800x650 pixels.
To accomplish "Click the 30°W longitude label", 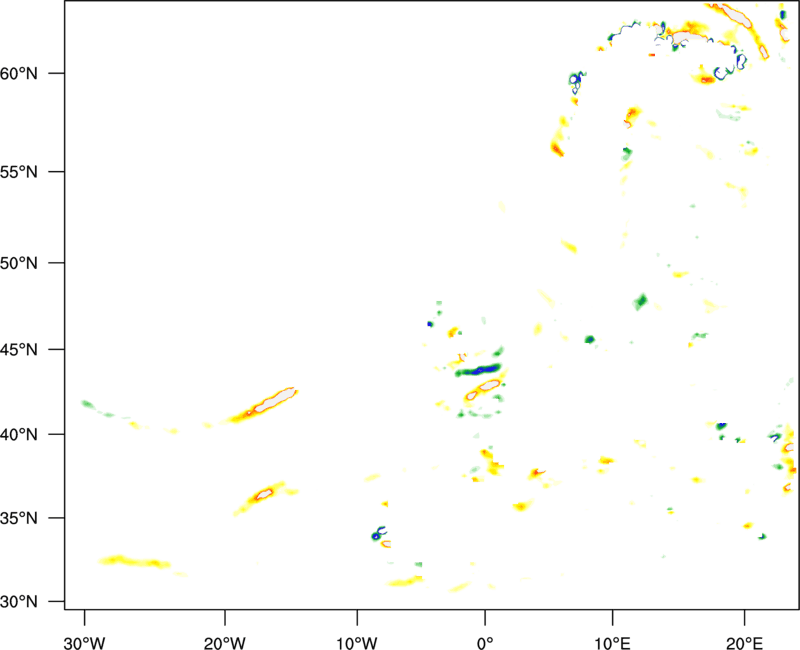I will [85, 643].
